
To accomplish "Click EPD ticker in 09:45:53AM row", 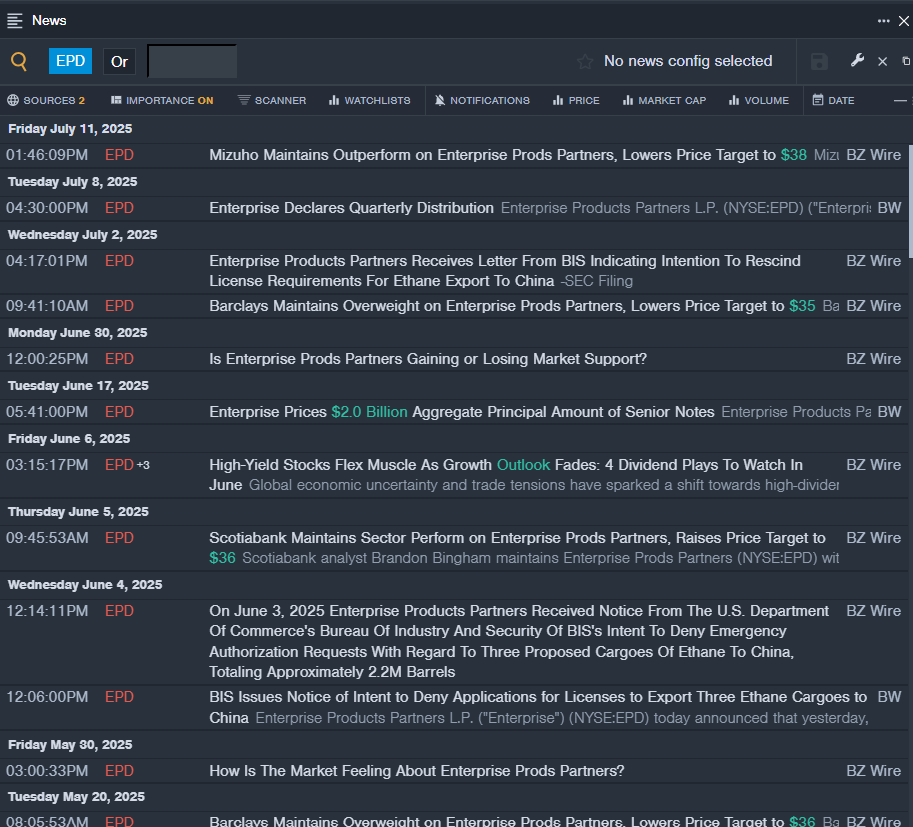I will [119, 538].
